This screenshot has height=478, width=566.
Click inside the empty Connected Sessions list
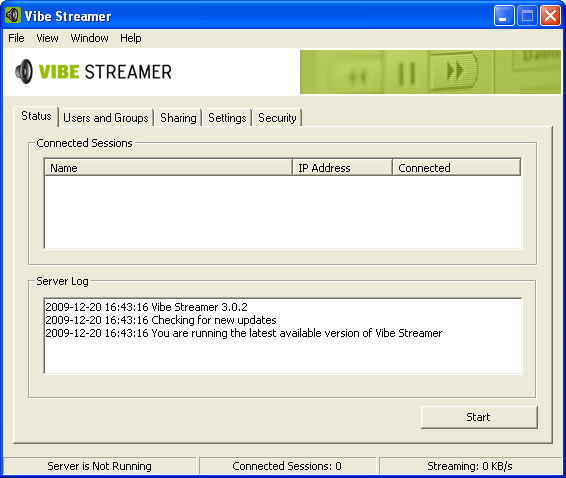(283, 212)
